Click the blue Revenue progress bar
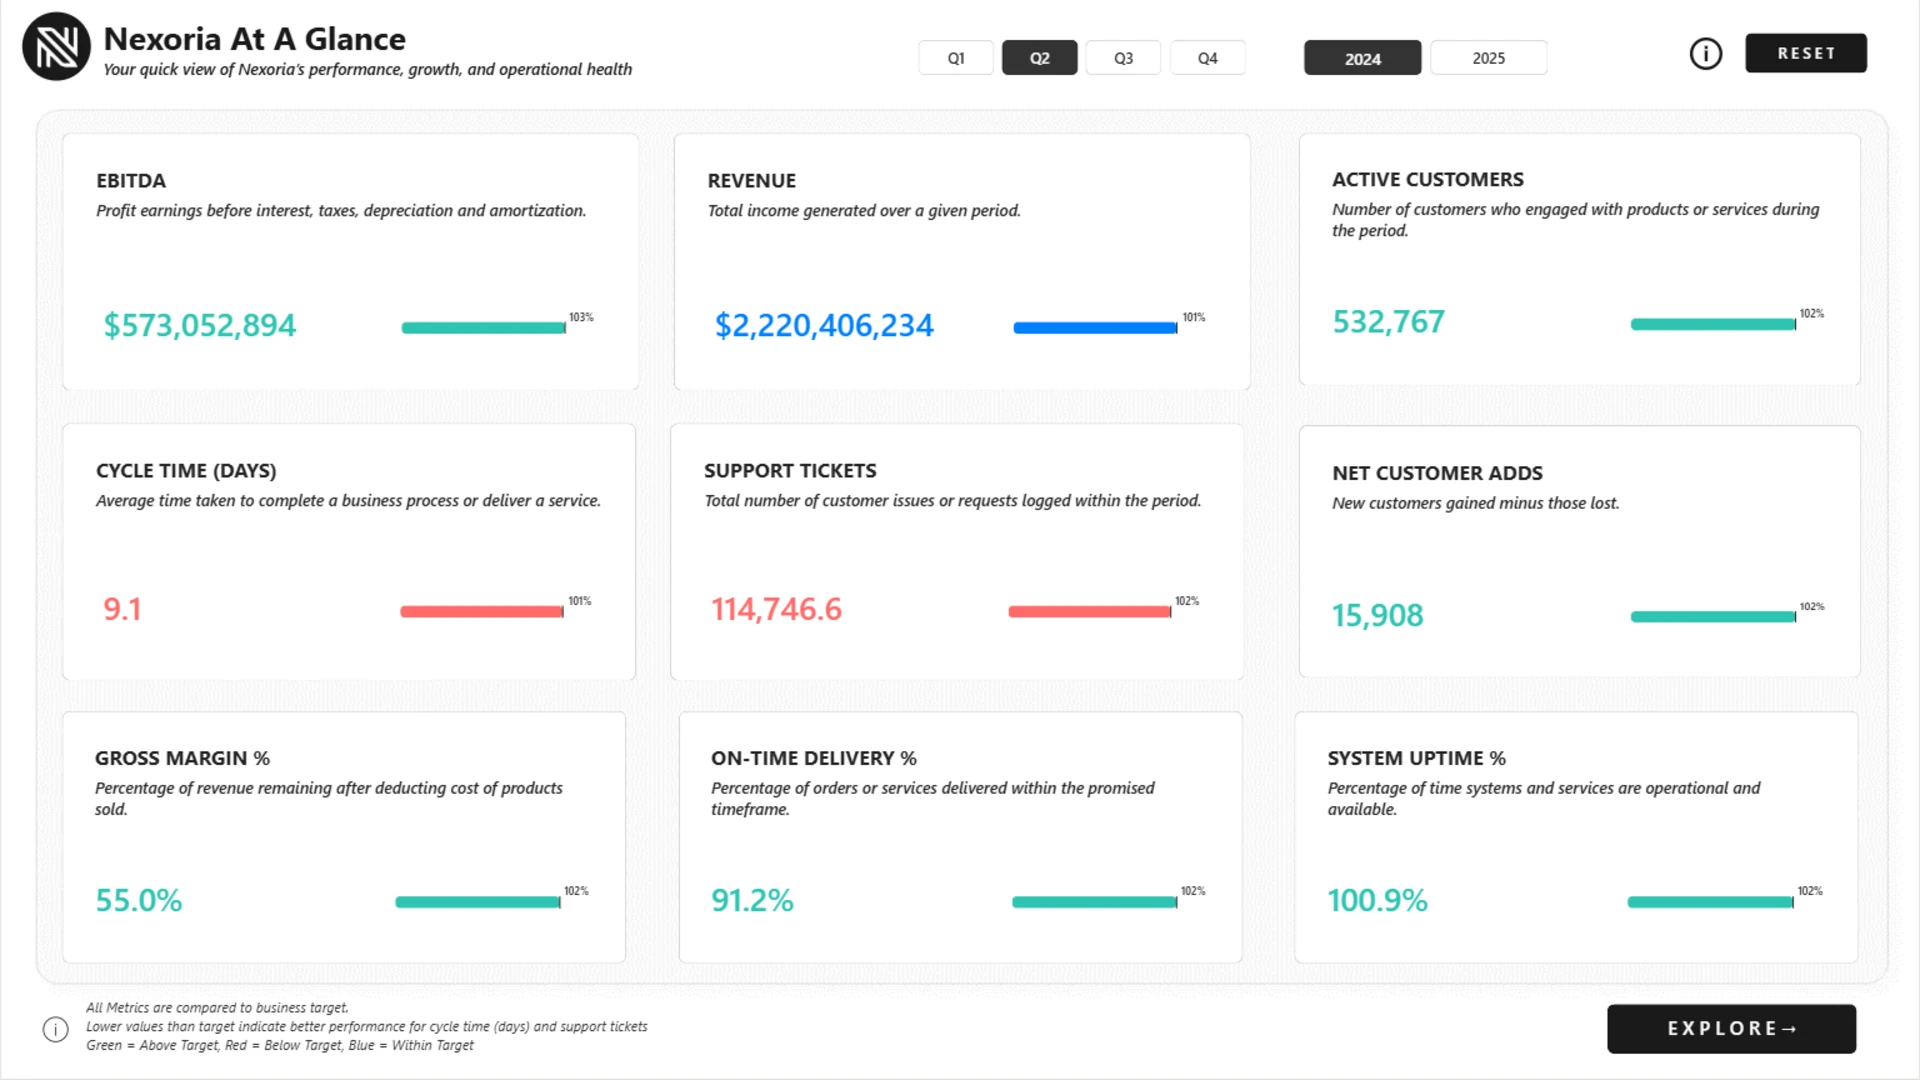 point(1095,328)
